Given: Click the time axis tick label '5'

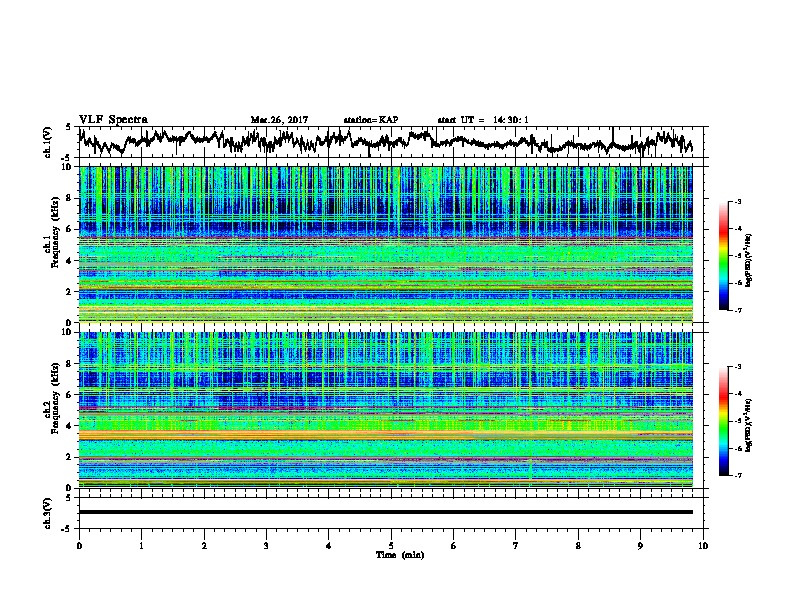Looking at the screenshot, I should coord(391,546).
